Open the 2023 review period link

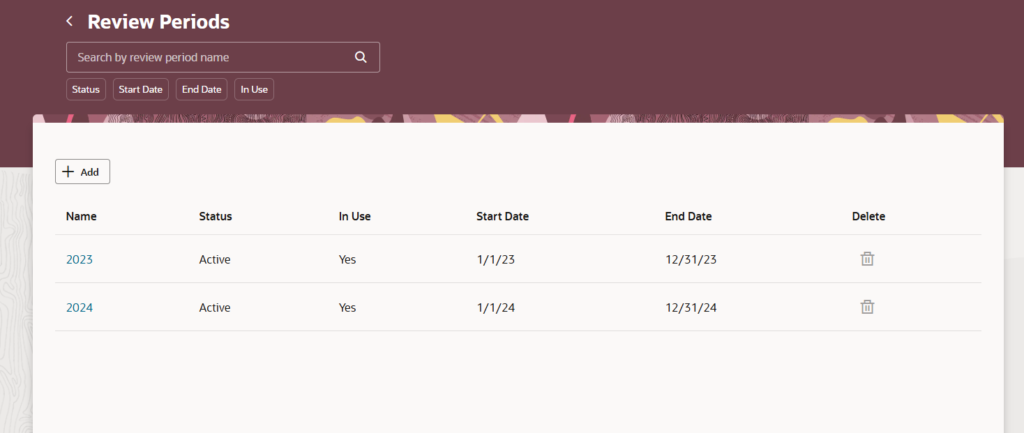(80, 259)
